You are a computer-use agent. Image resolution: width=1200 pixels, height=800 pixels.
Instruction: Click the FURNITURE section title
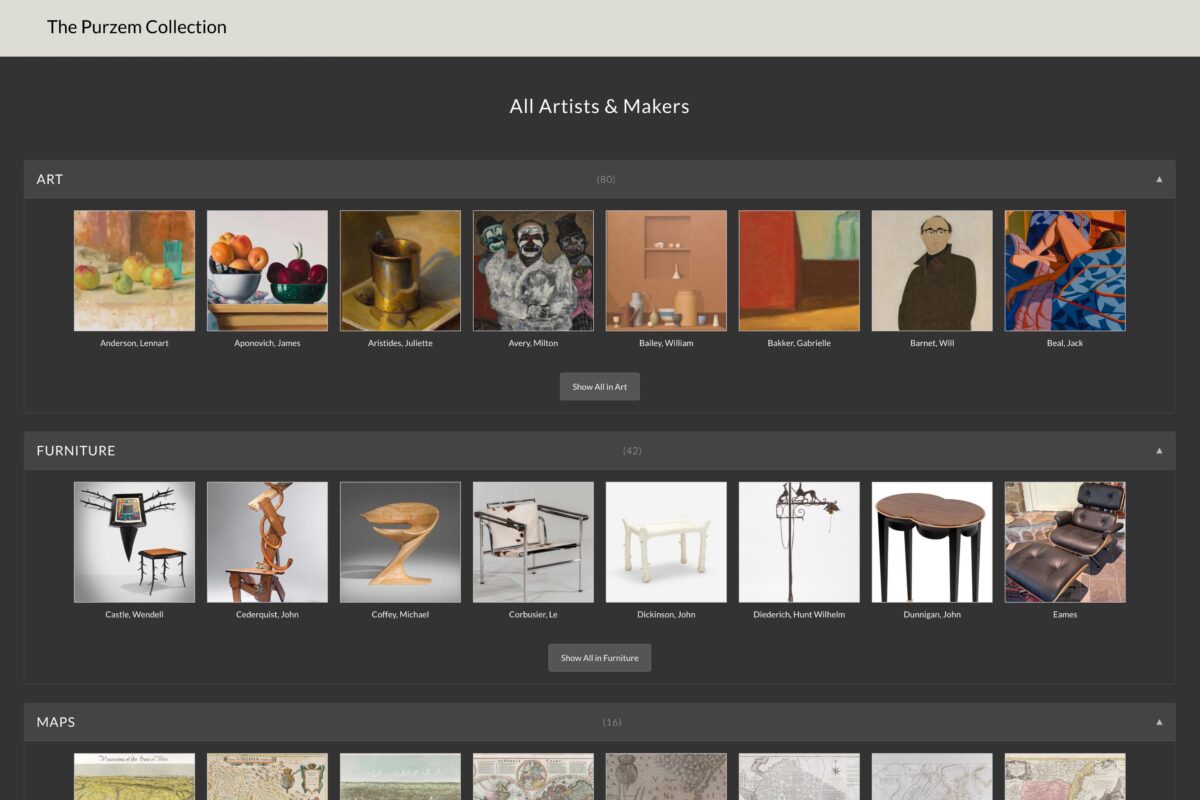click(76, 451)
